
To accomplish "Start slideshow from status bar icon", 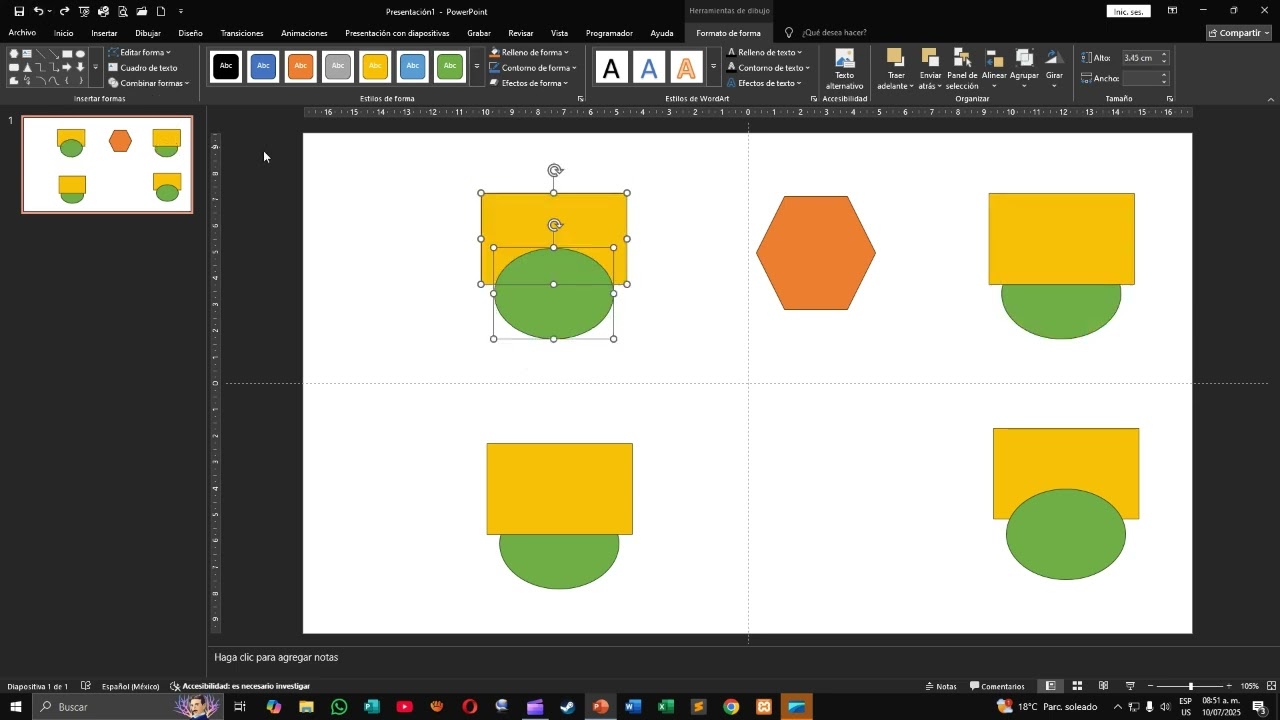I will pos(1130,686).
